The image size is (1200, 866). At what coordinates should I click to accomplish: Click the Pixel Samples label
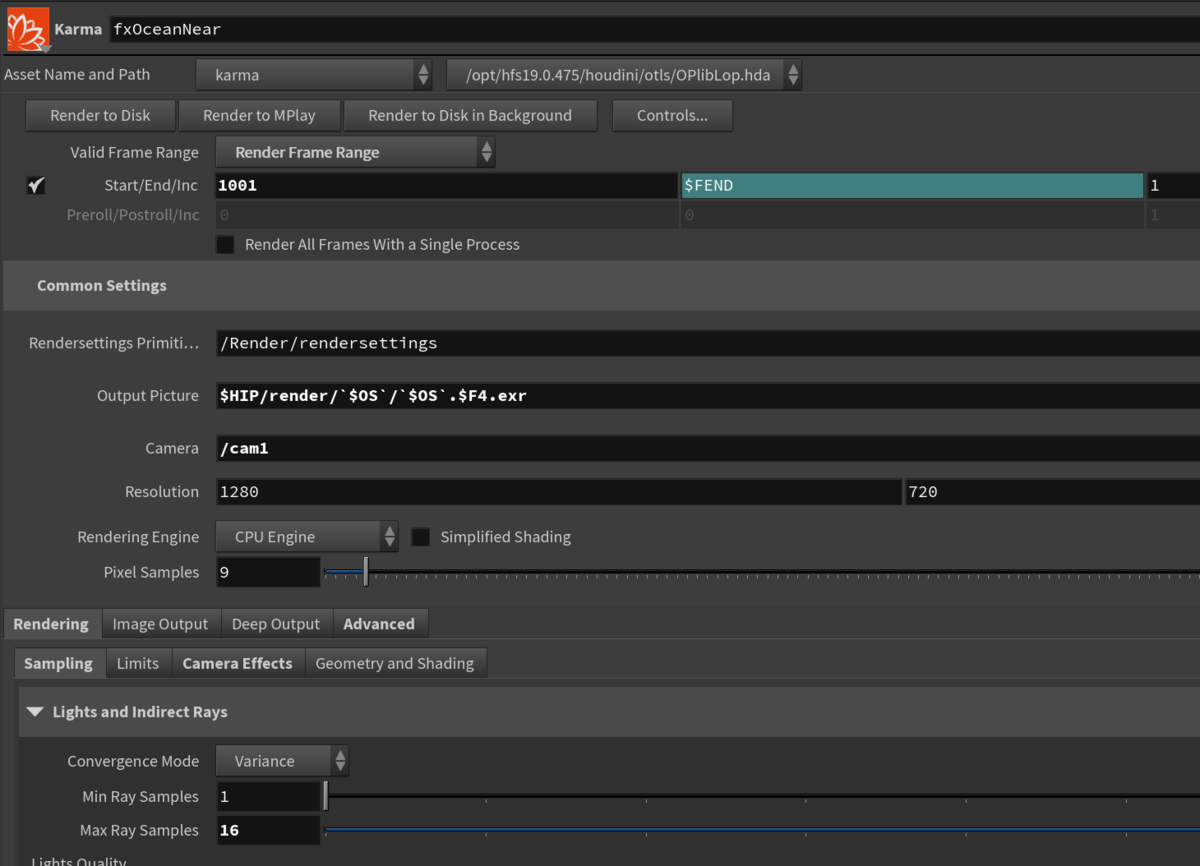click(151, 573)
